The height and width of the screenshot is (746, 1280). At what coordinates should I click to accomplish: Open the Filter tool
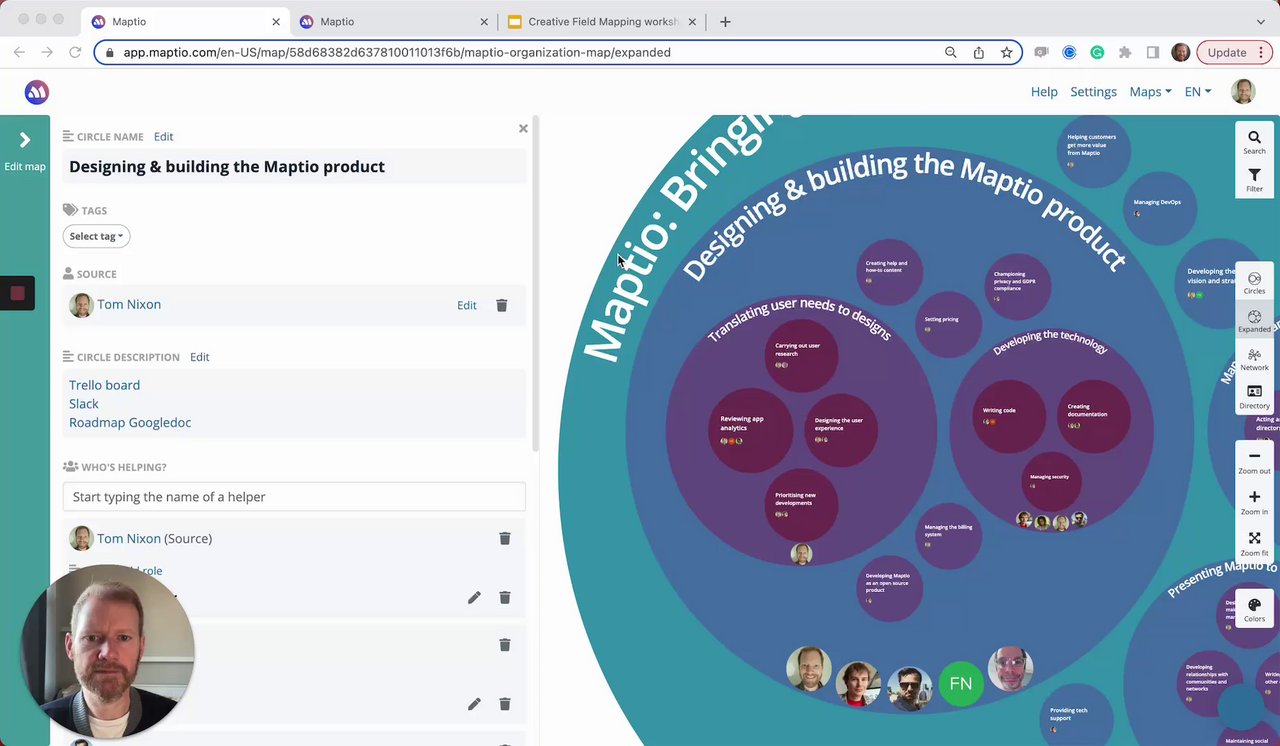tap(1254, 180)
